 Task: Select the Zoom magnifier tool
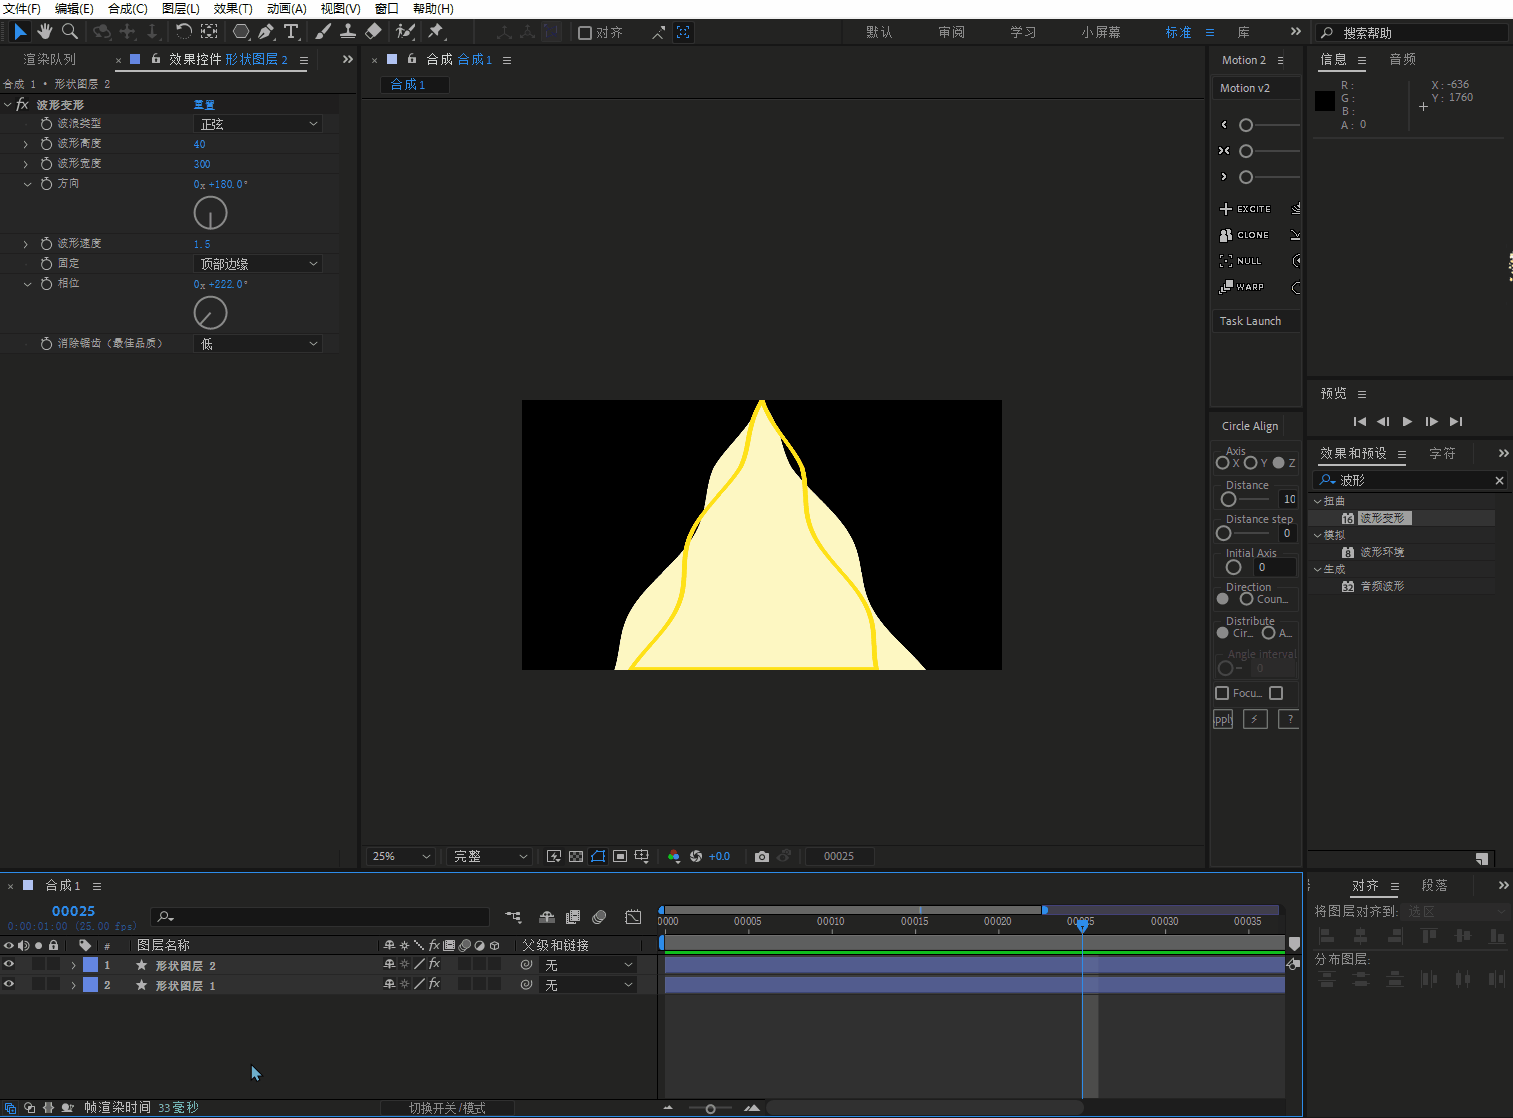[70, 32]
